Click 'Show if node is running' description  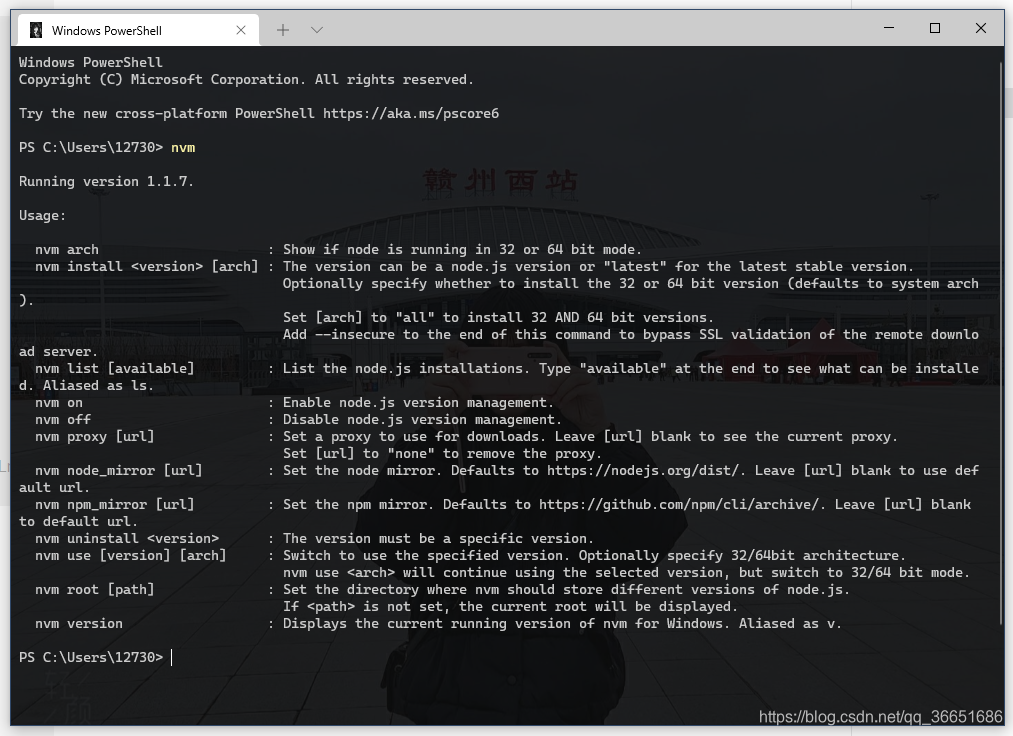(x=462, y=249)
